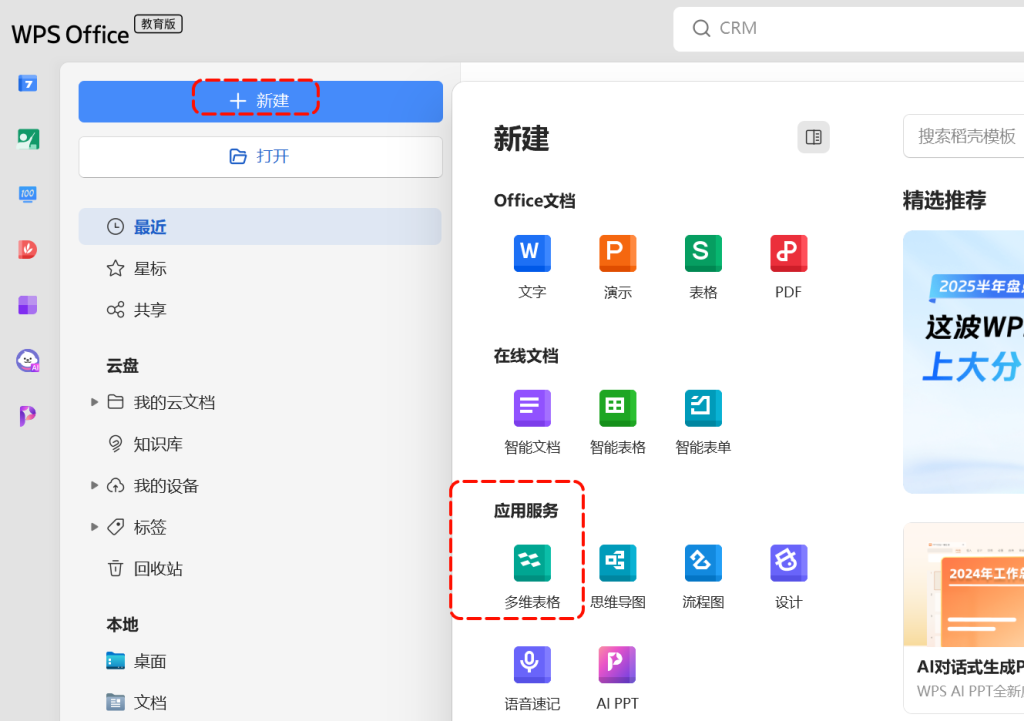Expand the 我的设备 tree arrow
The image size is (1024, 721).
pos(94,485)
